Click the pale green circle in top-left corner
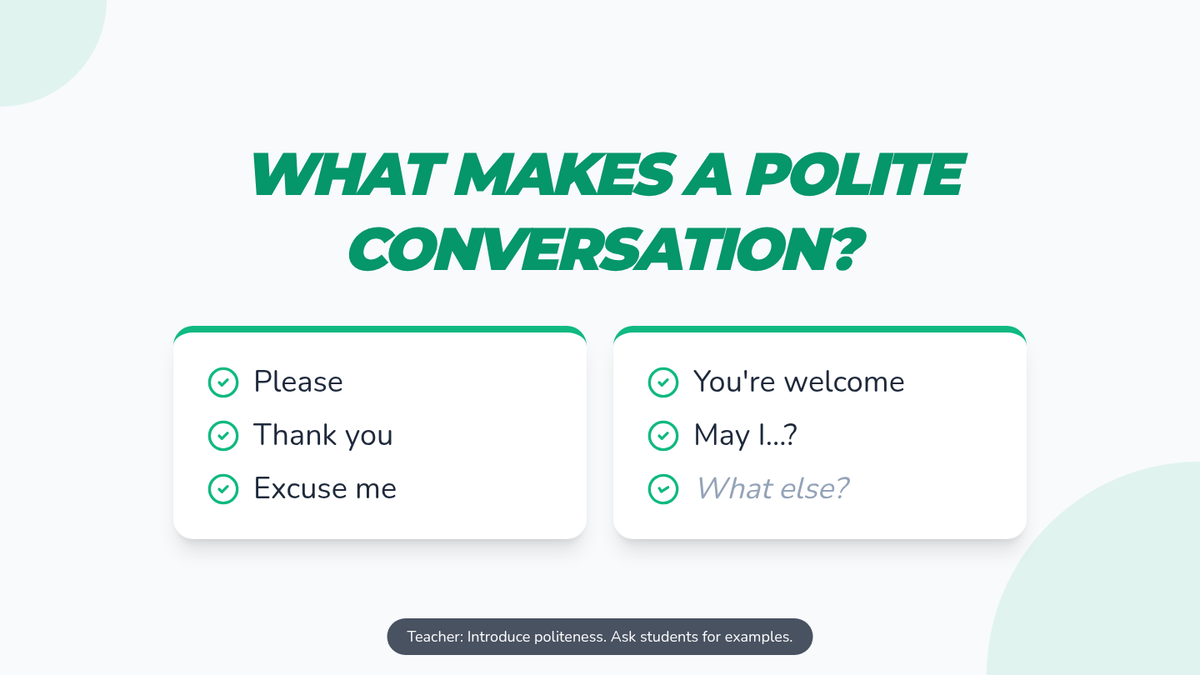The image size is (1200, 675). click(40, 40)
